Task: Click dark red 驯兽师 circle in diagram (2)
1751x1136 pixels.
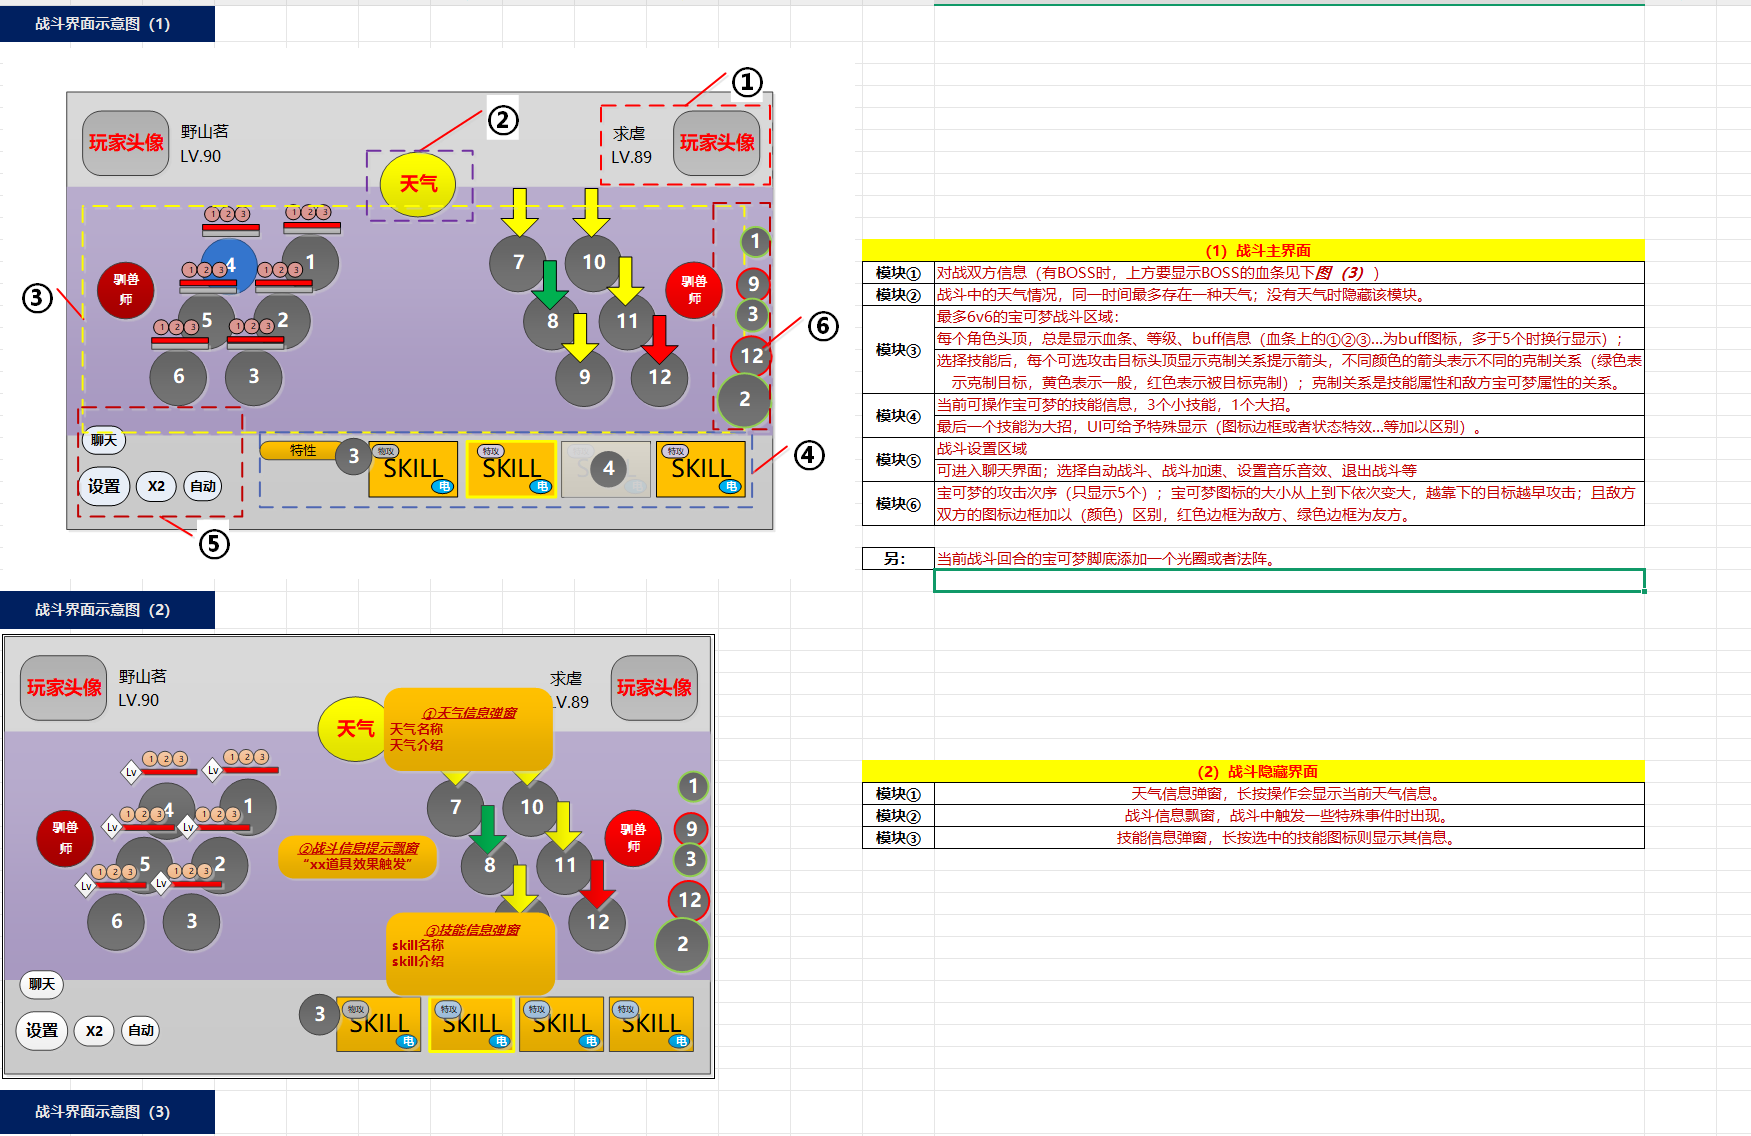Action: click(65, 838)
